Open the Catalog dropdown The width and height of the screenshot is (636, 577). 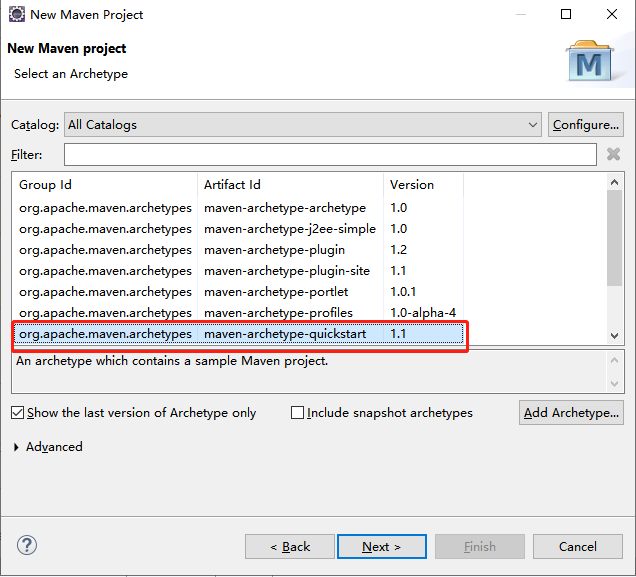click(x=303, y=125)
